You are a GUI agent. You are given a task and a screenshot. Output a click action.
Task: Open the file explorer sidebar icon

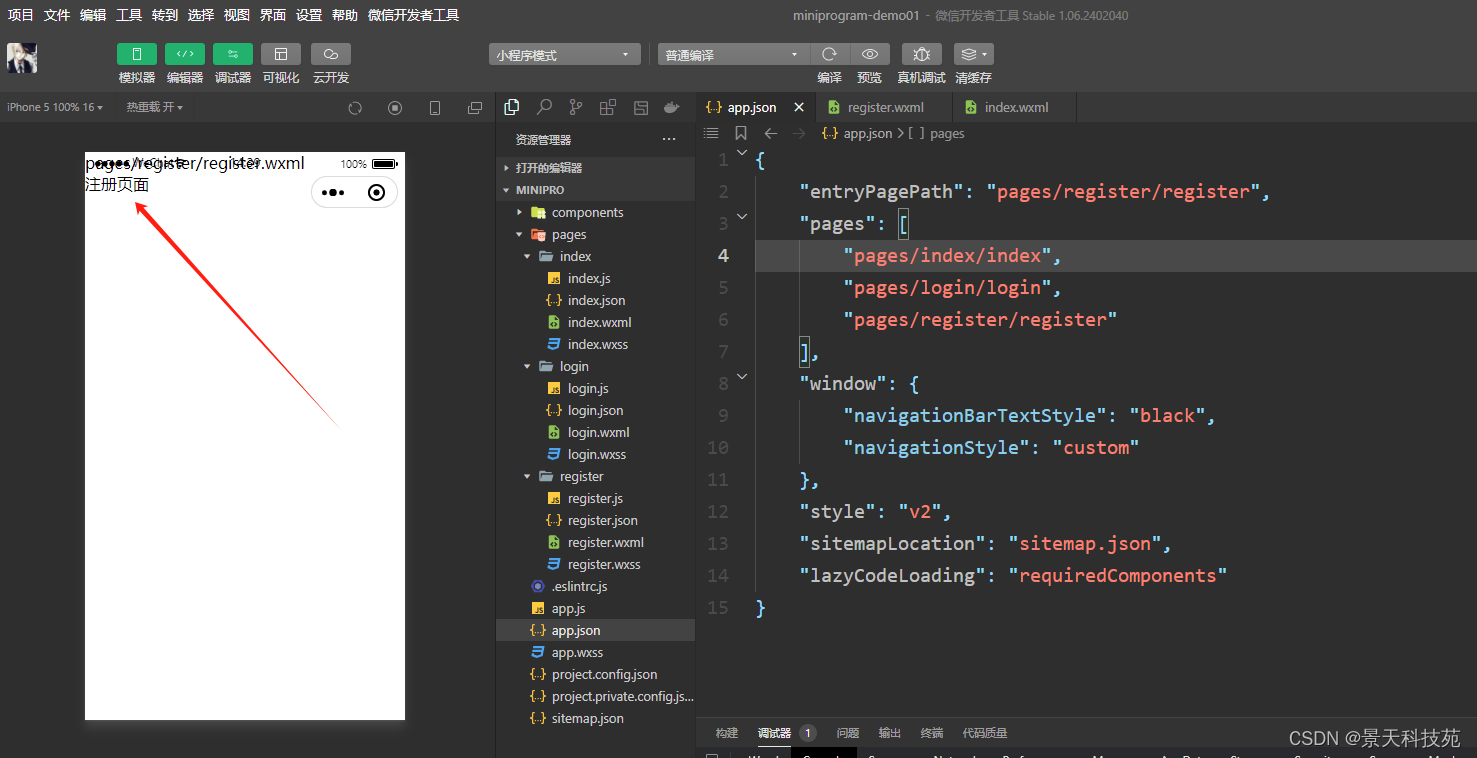[512, 107]
